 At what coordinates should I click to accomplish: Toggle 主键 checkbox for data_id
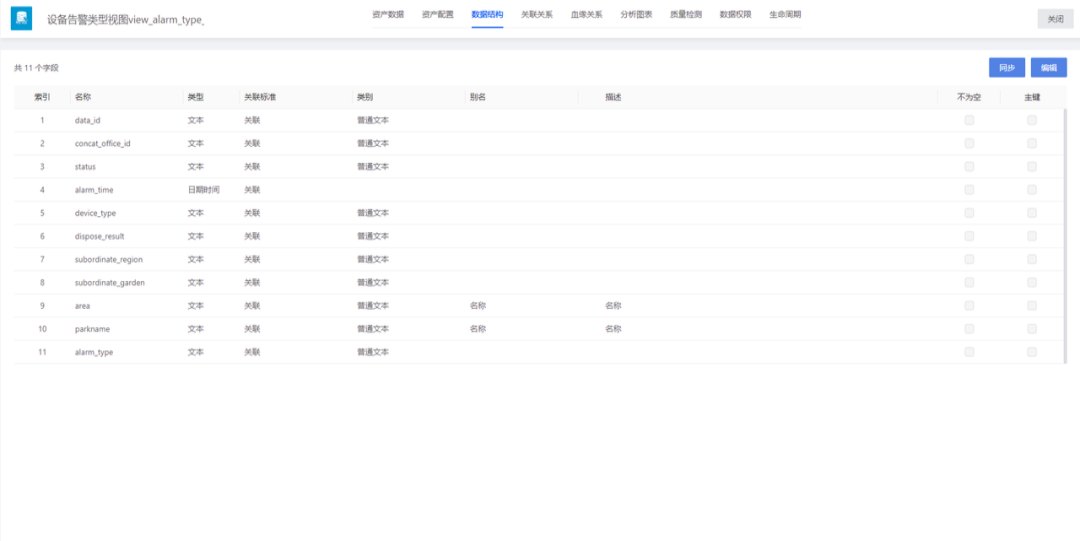1032,120
